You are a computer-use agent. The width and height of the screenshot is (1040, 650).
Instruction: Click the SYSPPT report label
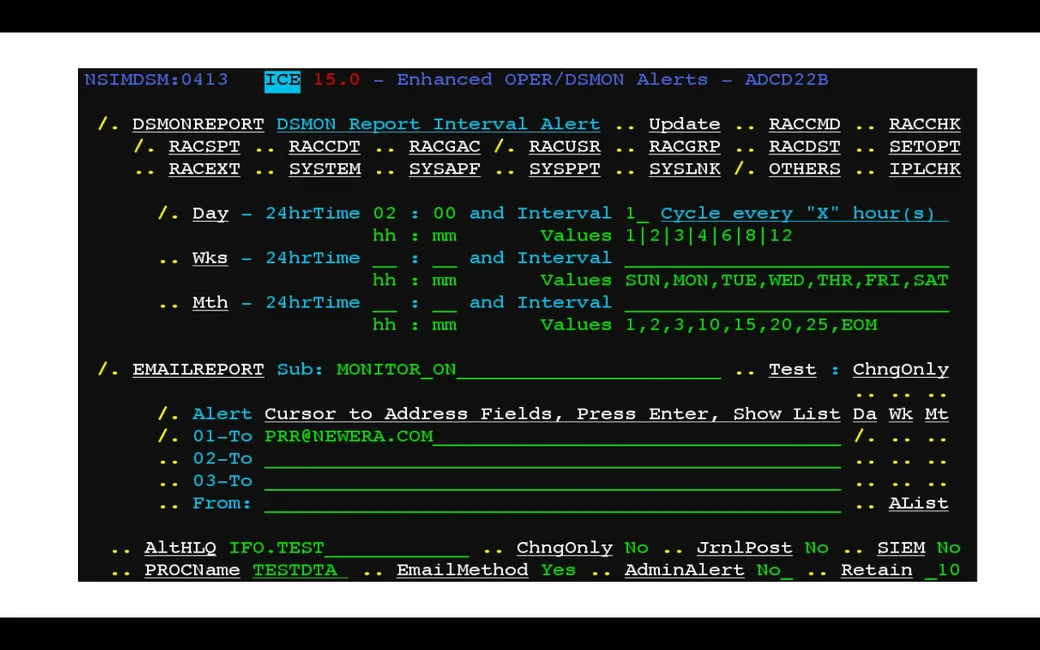(x=564, y=169)
